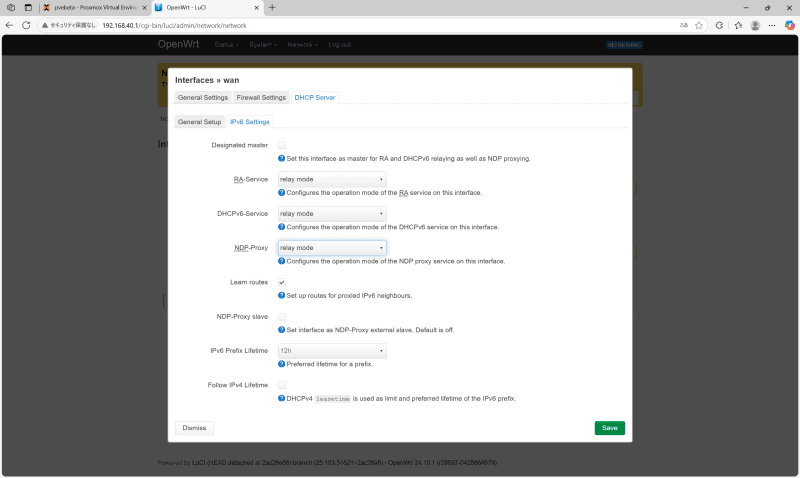Close the pvebeta Proxmox tab
The width and height of the screenshot is (800, 478).
[144, 8]
